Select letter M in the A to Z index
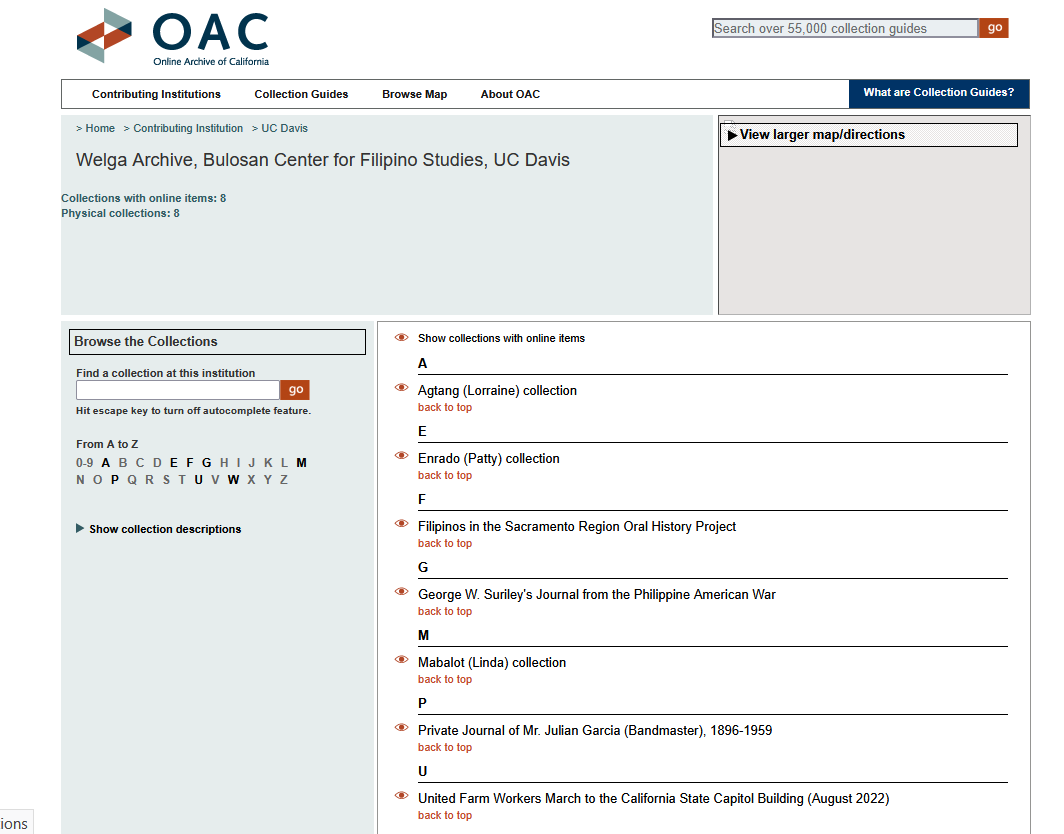The image size is (1064, 834). [x=301, y=462]
